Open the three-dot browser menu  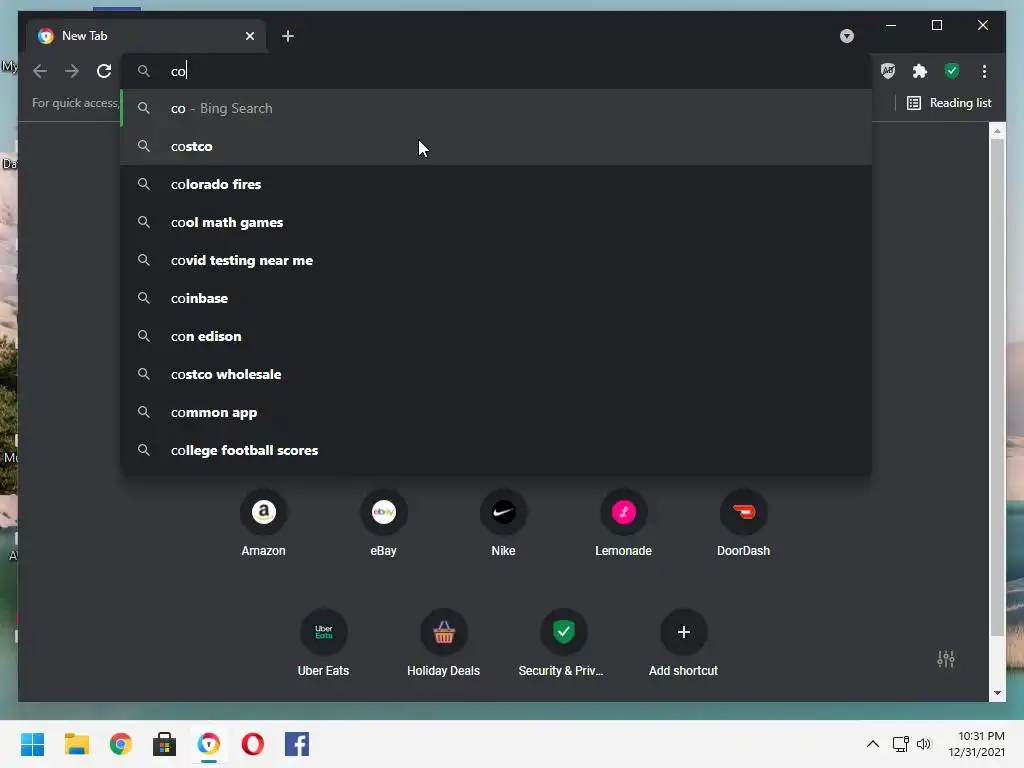coord(984,71)
